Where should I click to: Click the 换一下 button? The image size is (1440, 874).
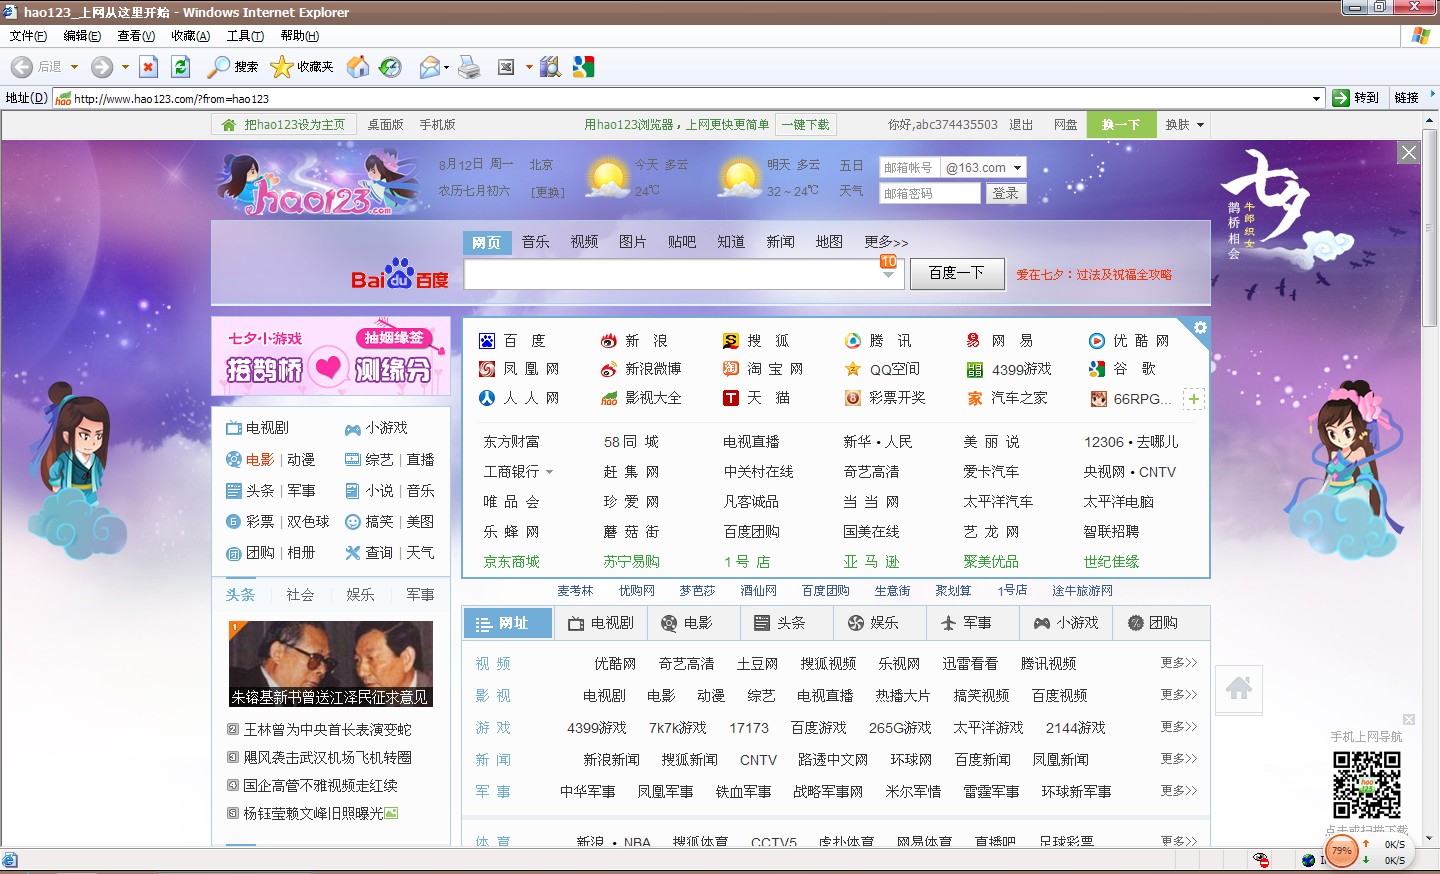(1121, 125)
